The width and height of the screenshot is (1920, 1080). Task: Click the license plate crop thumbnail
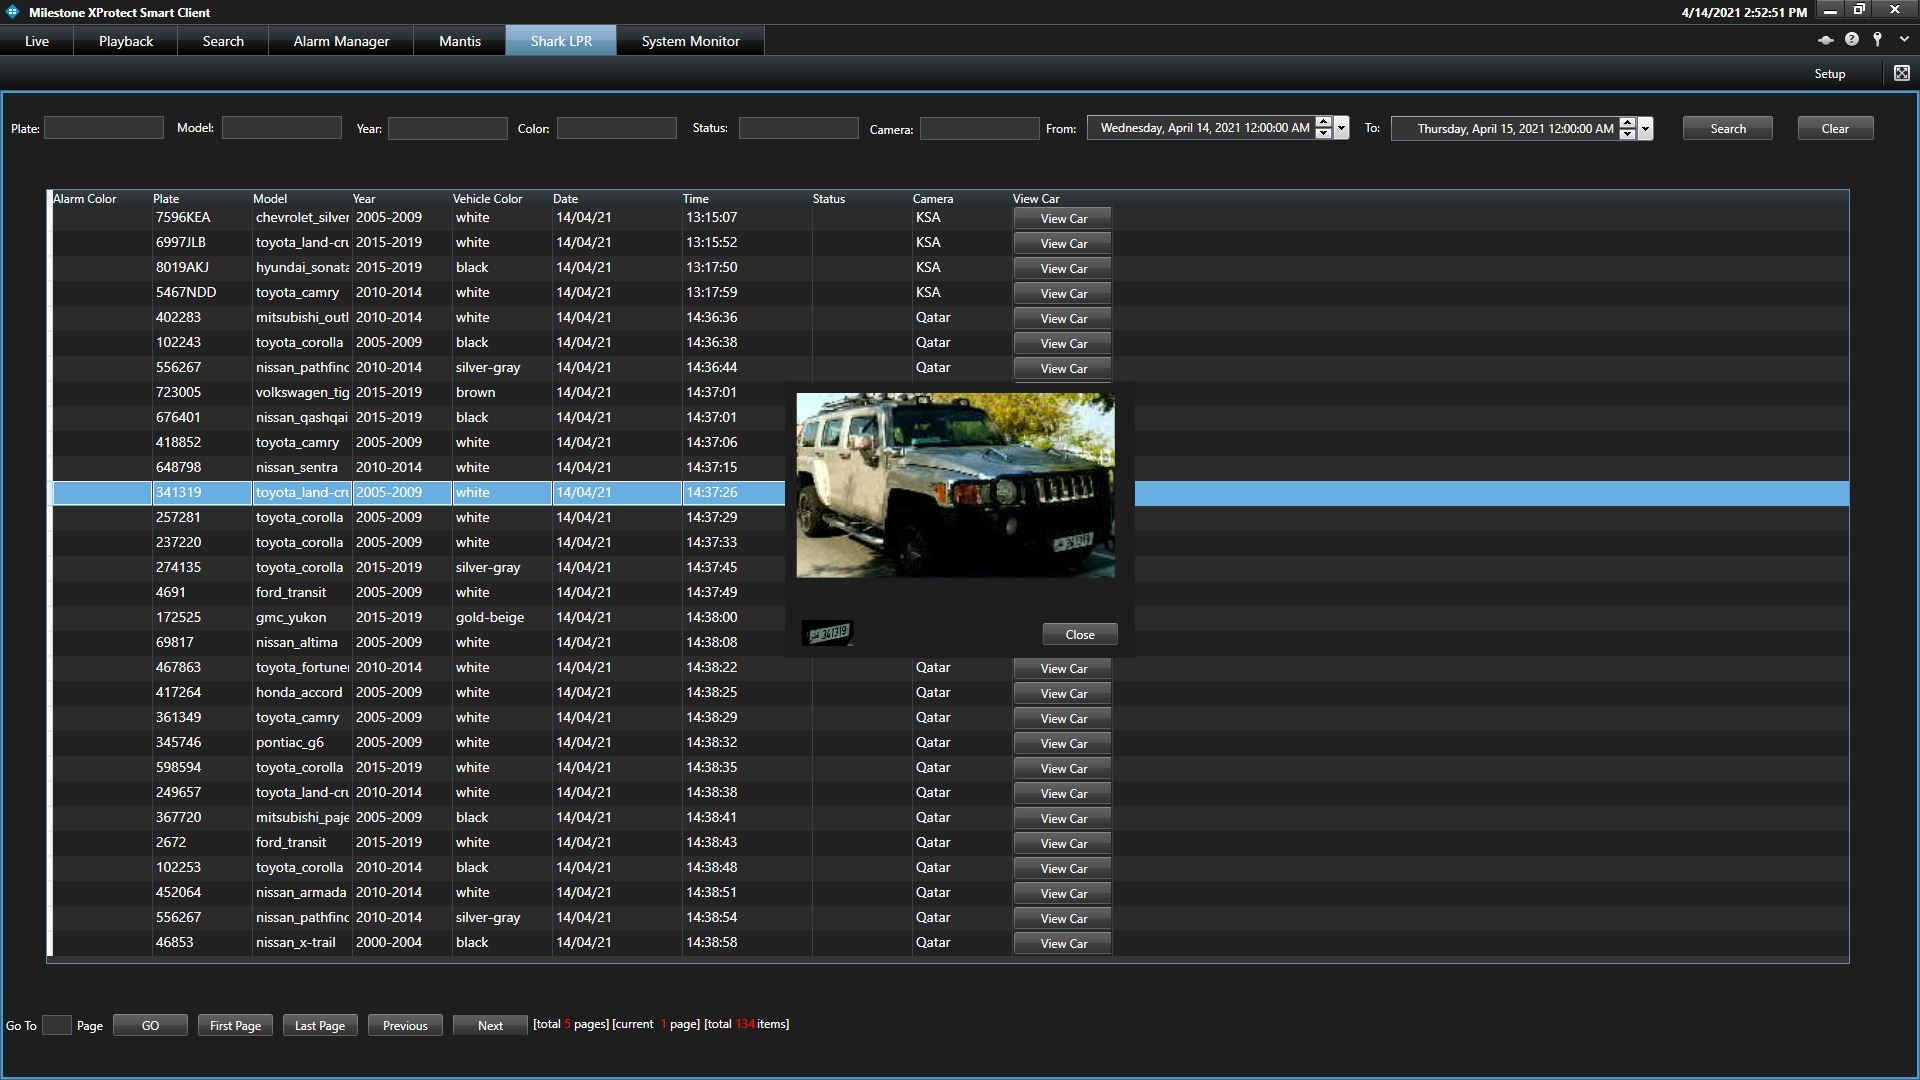coord(828,633)
